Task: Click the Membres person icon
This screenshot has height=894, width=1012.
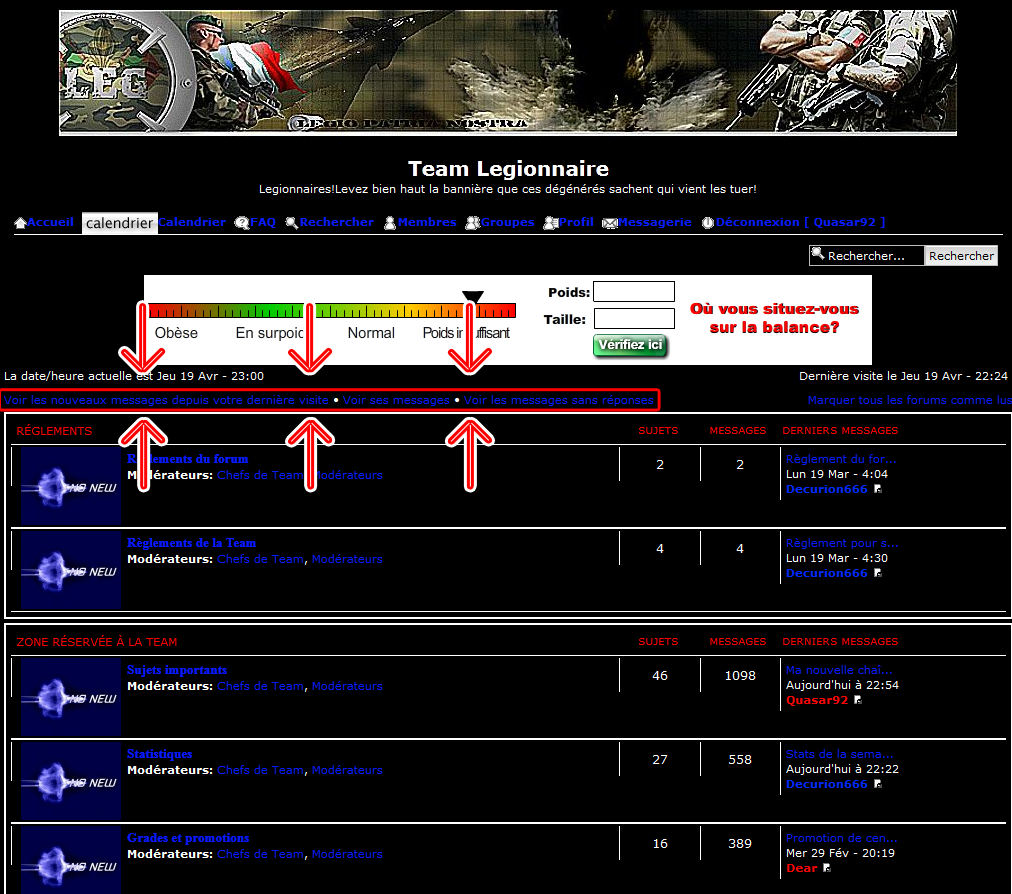Action: click(390, 223)
